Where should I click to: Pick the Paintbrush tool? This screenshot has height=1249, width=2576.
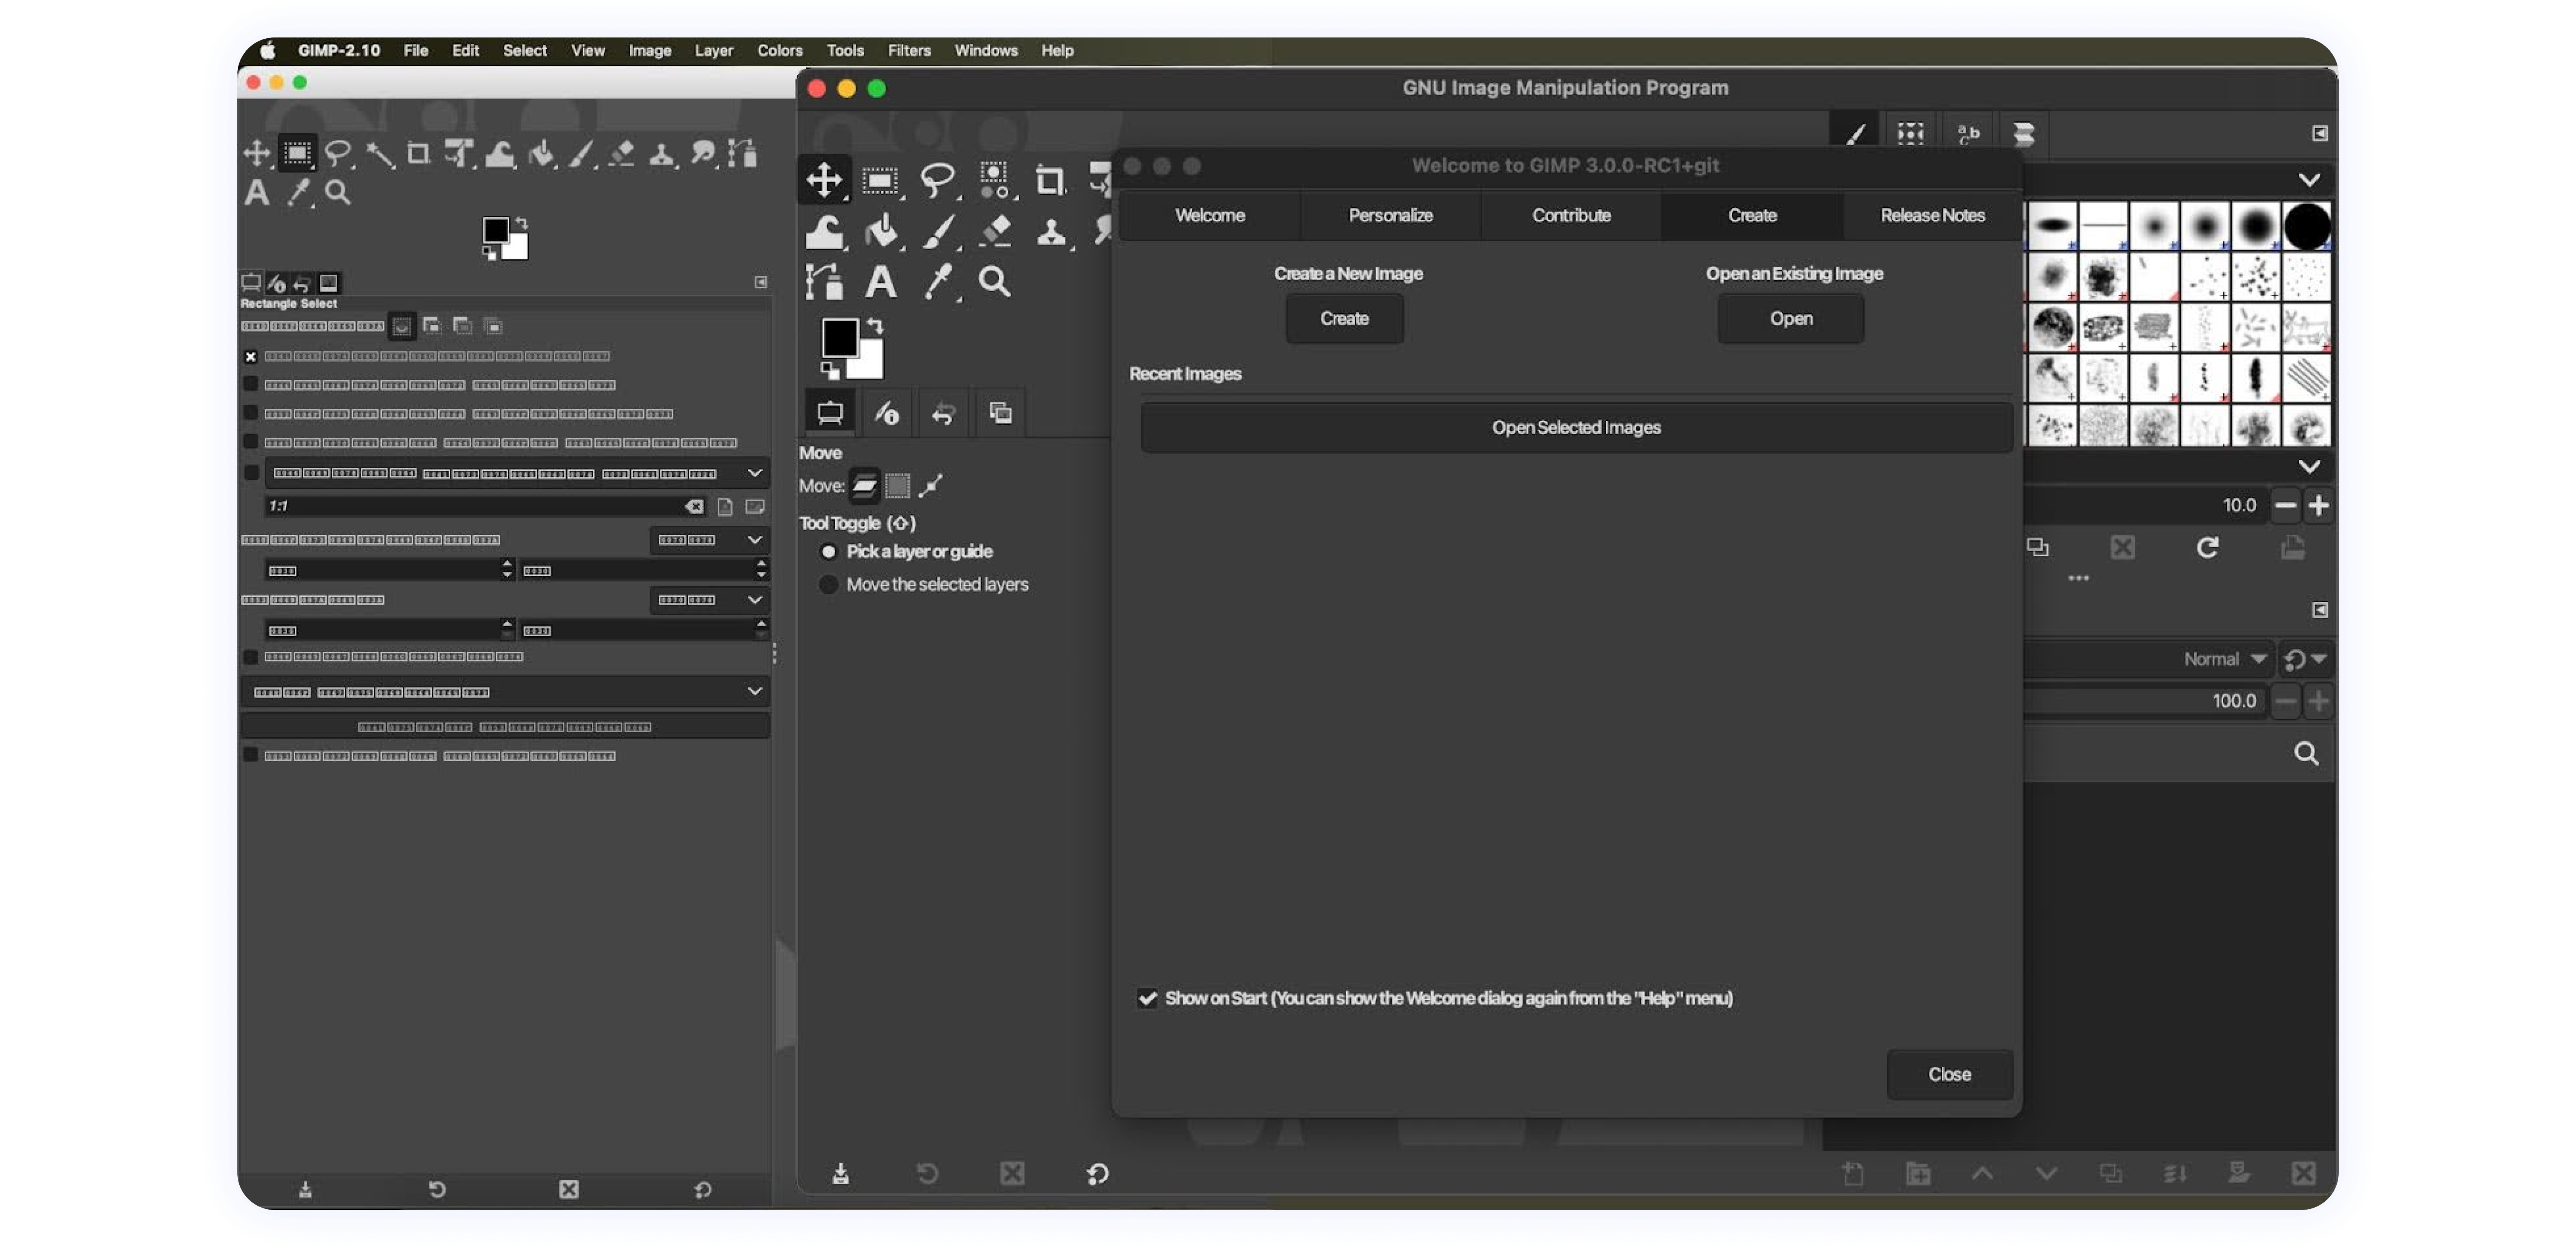[939, 232]
